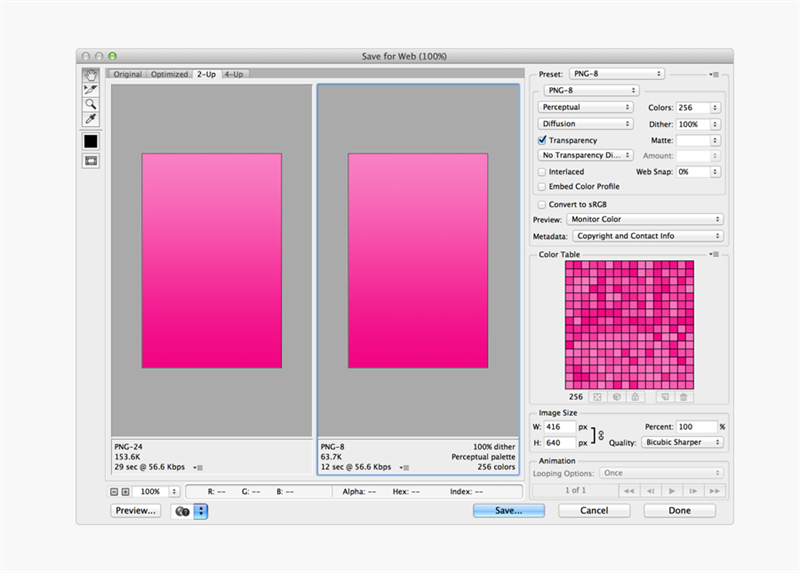The width and height of the screenshot is (800, 573).
Task: Click the Done button
Action: [x=680, y=511]
